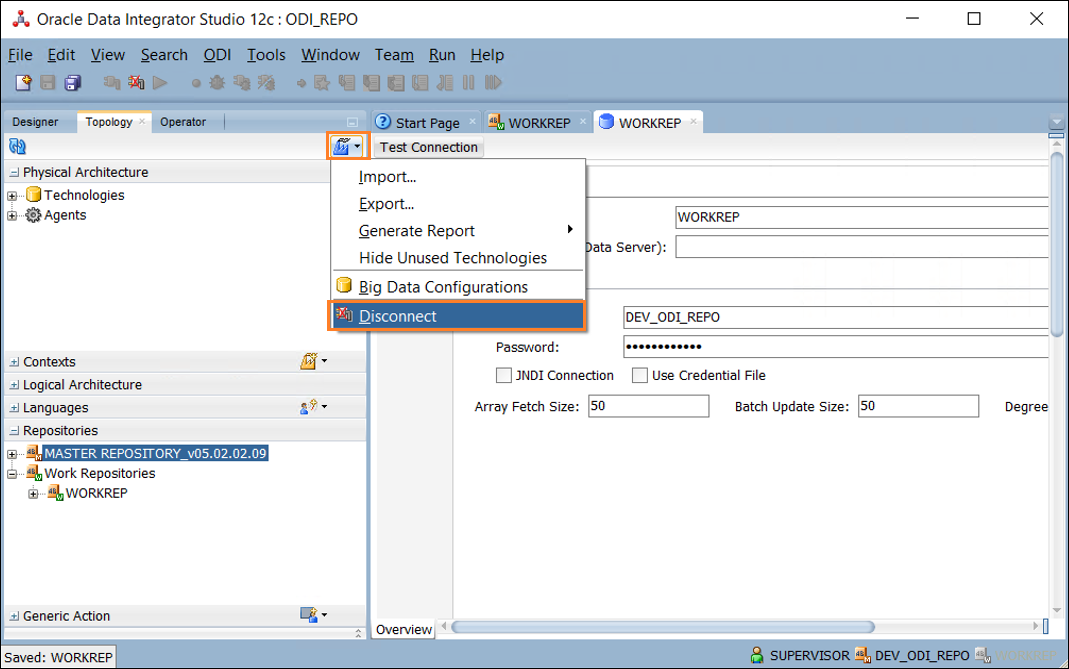Image resolution: width=1069 pixels, height=669 pixels.
Task: Expand the Technologies tree node
Action: [12, 195]
